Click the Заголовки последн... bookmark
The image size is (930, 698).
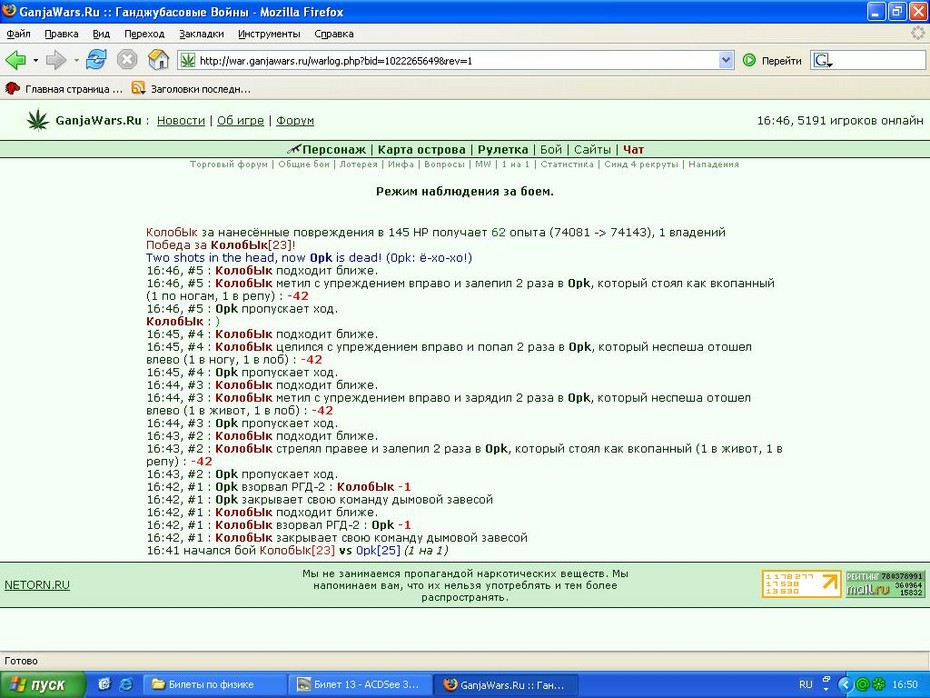point(200,89)
